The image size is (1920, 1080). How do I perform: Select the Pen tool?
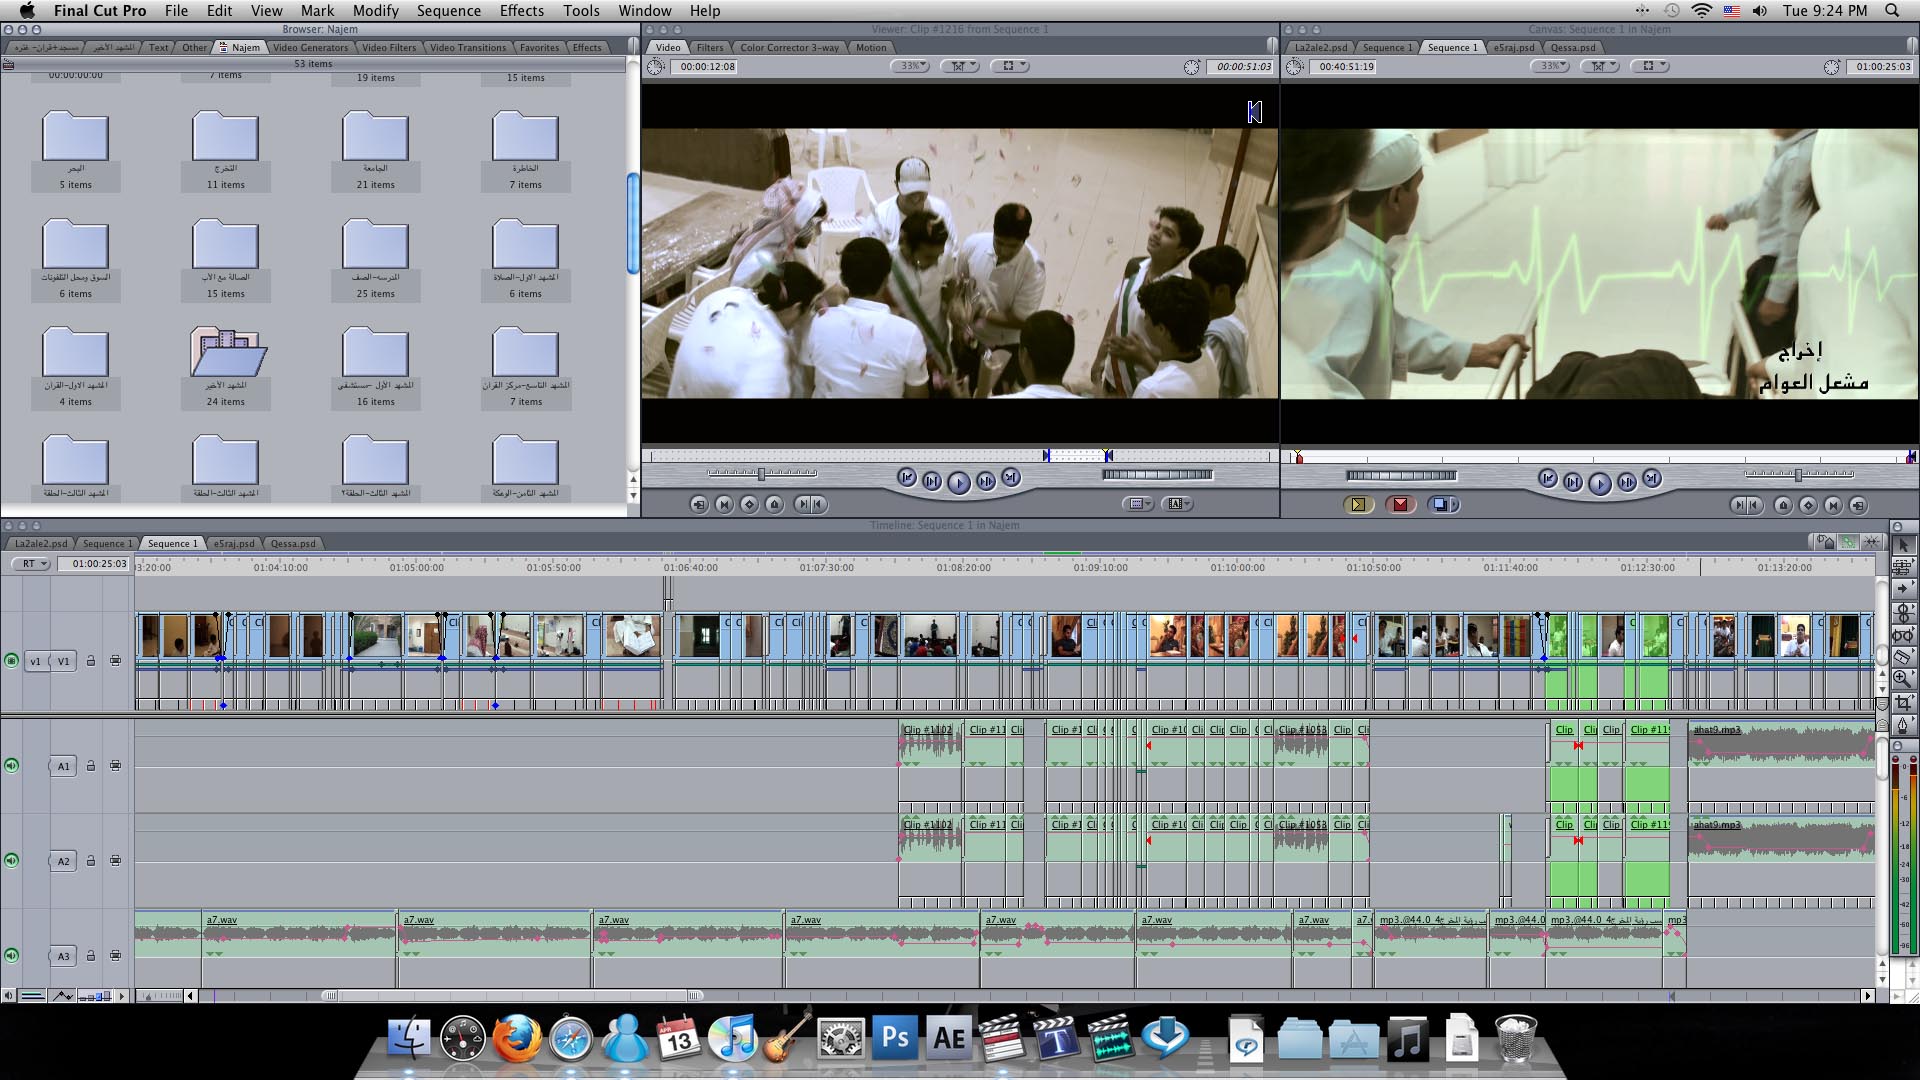(1903, 724)
